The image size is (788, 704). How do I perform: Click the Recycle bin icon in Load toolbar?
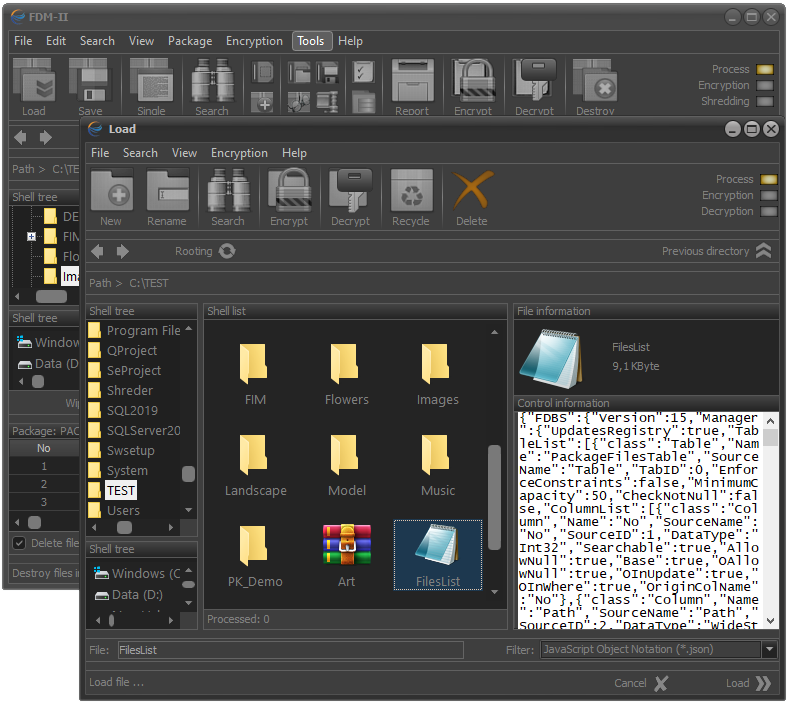click(412, 191)
